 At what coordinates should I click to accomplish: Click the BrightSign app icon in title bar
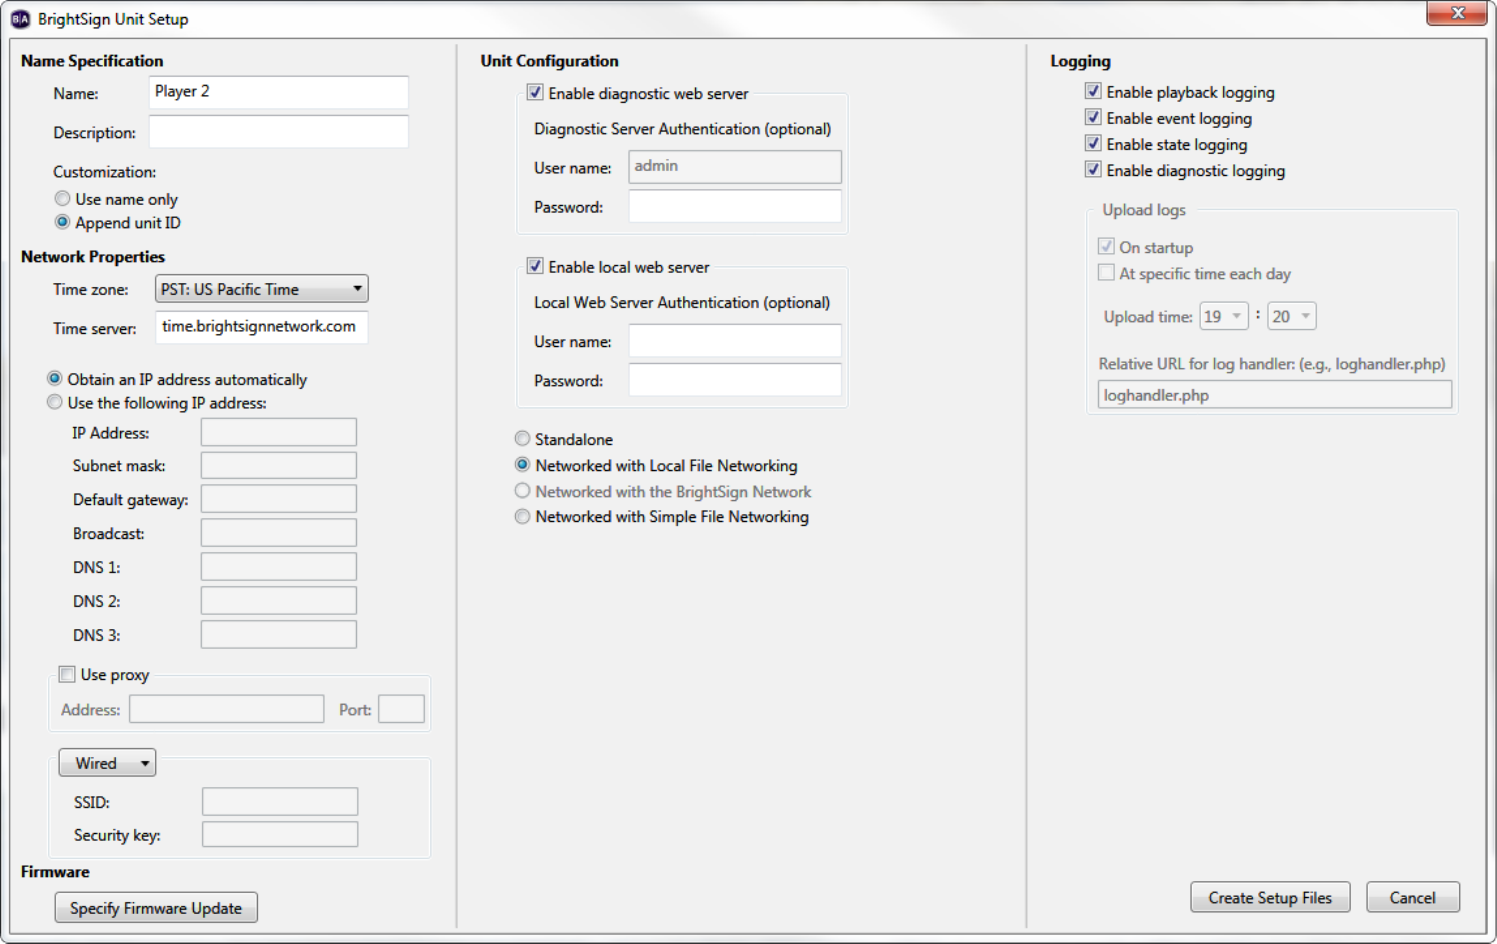20,19
